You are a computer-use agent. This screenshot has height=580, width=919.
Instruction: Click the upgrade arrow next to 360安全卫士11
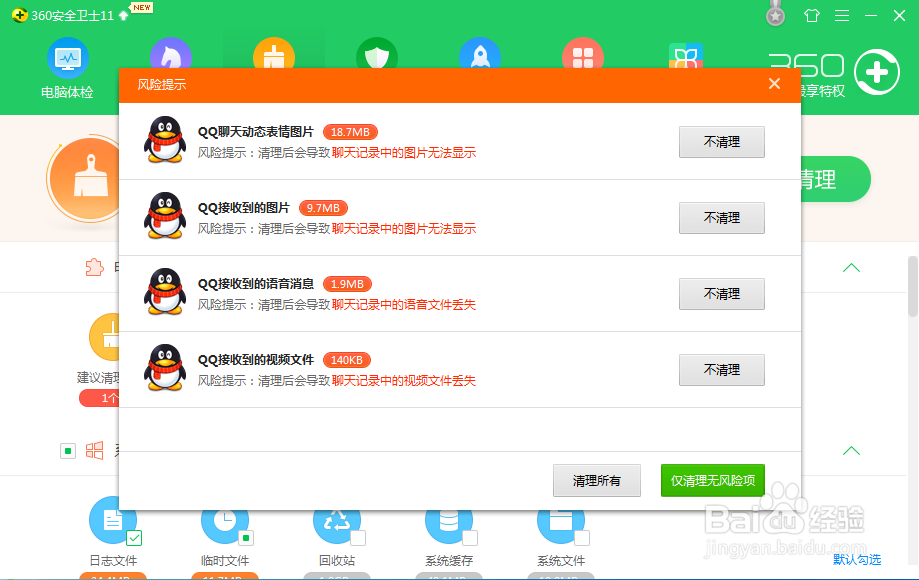coord(123,15)
